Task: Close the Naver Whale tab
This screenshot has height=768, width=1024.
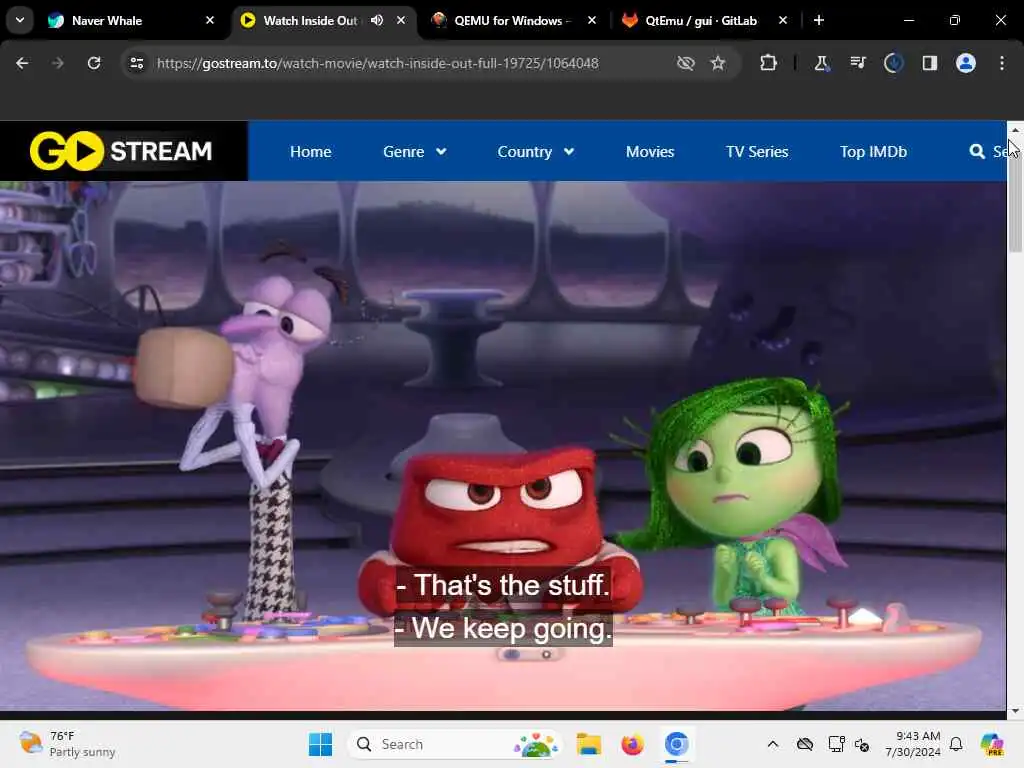Action: pyautogui.click(x=210, y=20)
